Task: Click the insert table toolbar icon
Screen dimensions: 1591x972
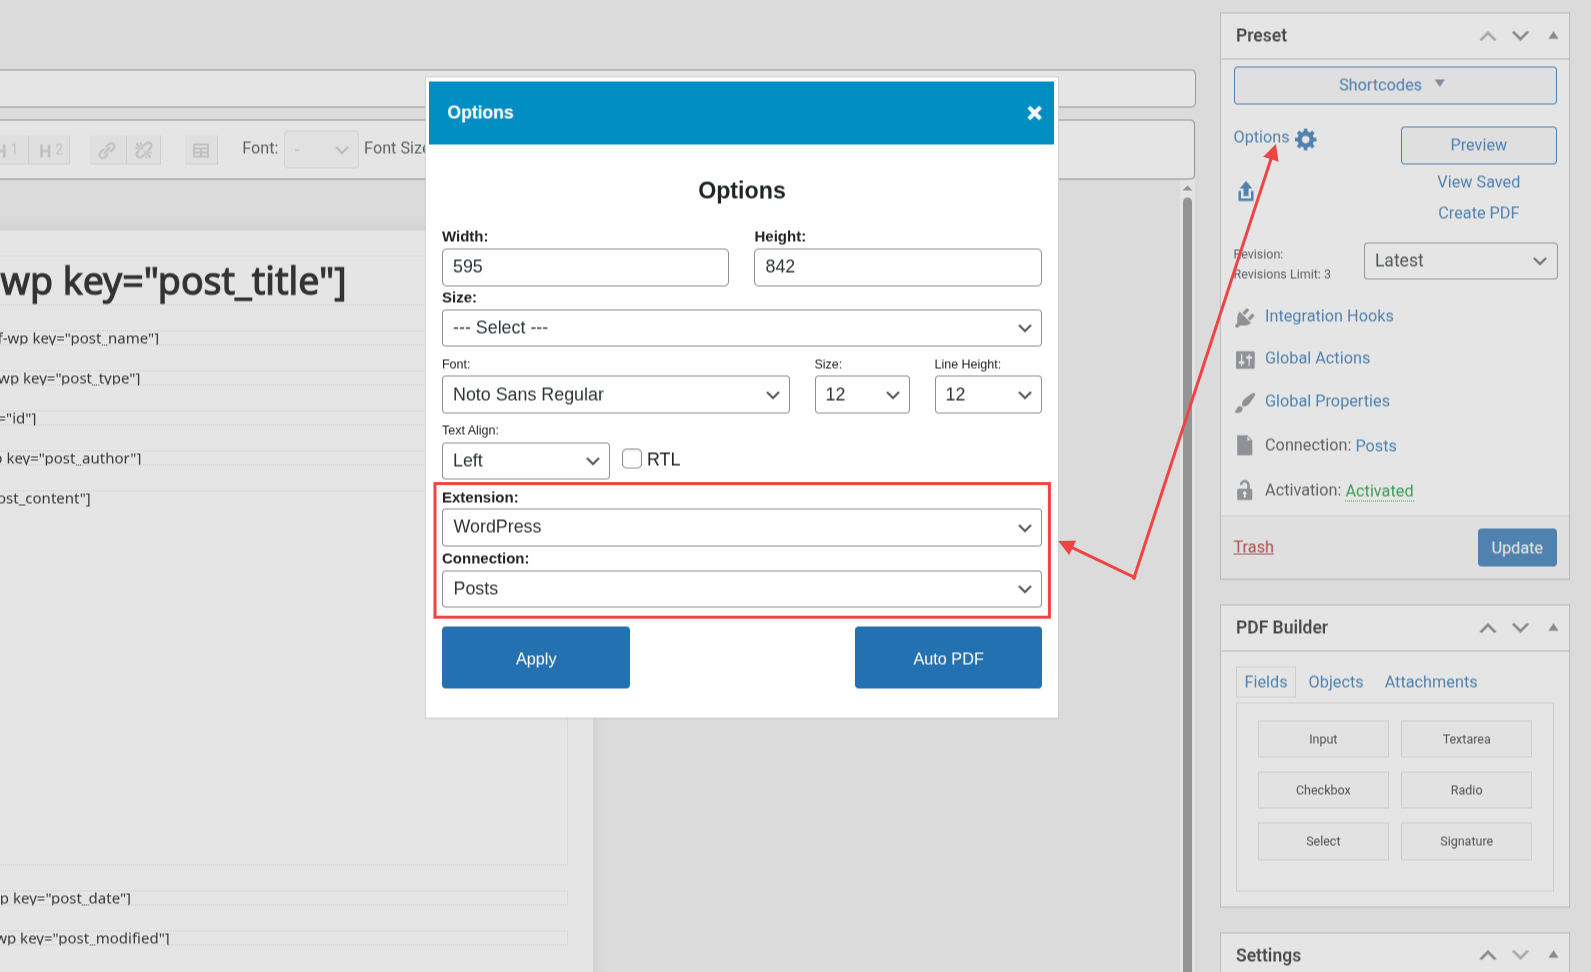Action: (201, 150)
